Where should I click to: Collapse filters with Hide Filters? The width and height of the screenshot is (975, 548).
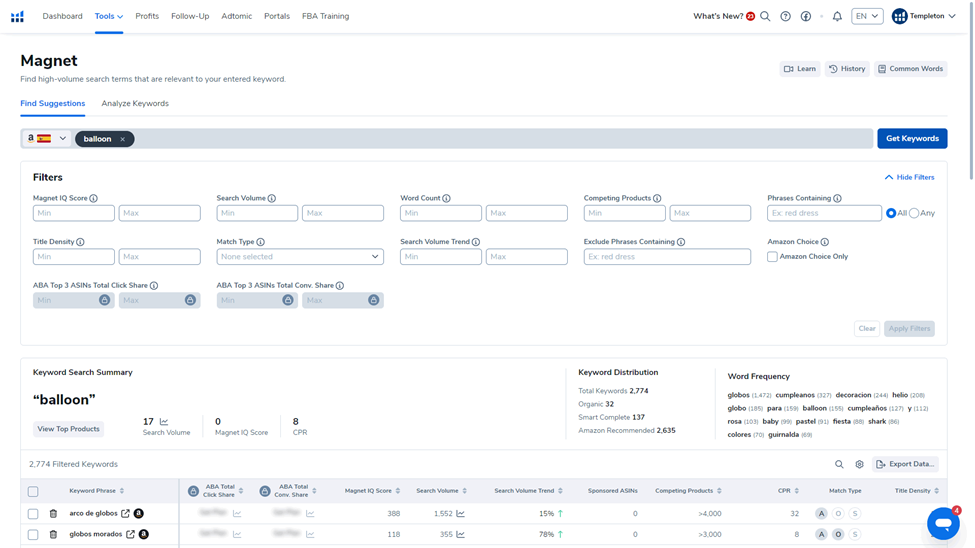click(910, 177)
